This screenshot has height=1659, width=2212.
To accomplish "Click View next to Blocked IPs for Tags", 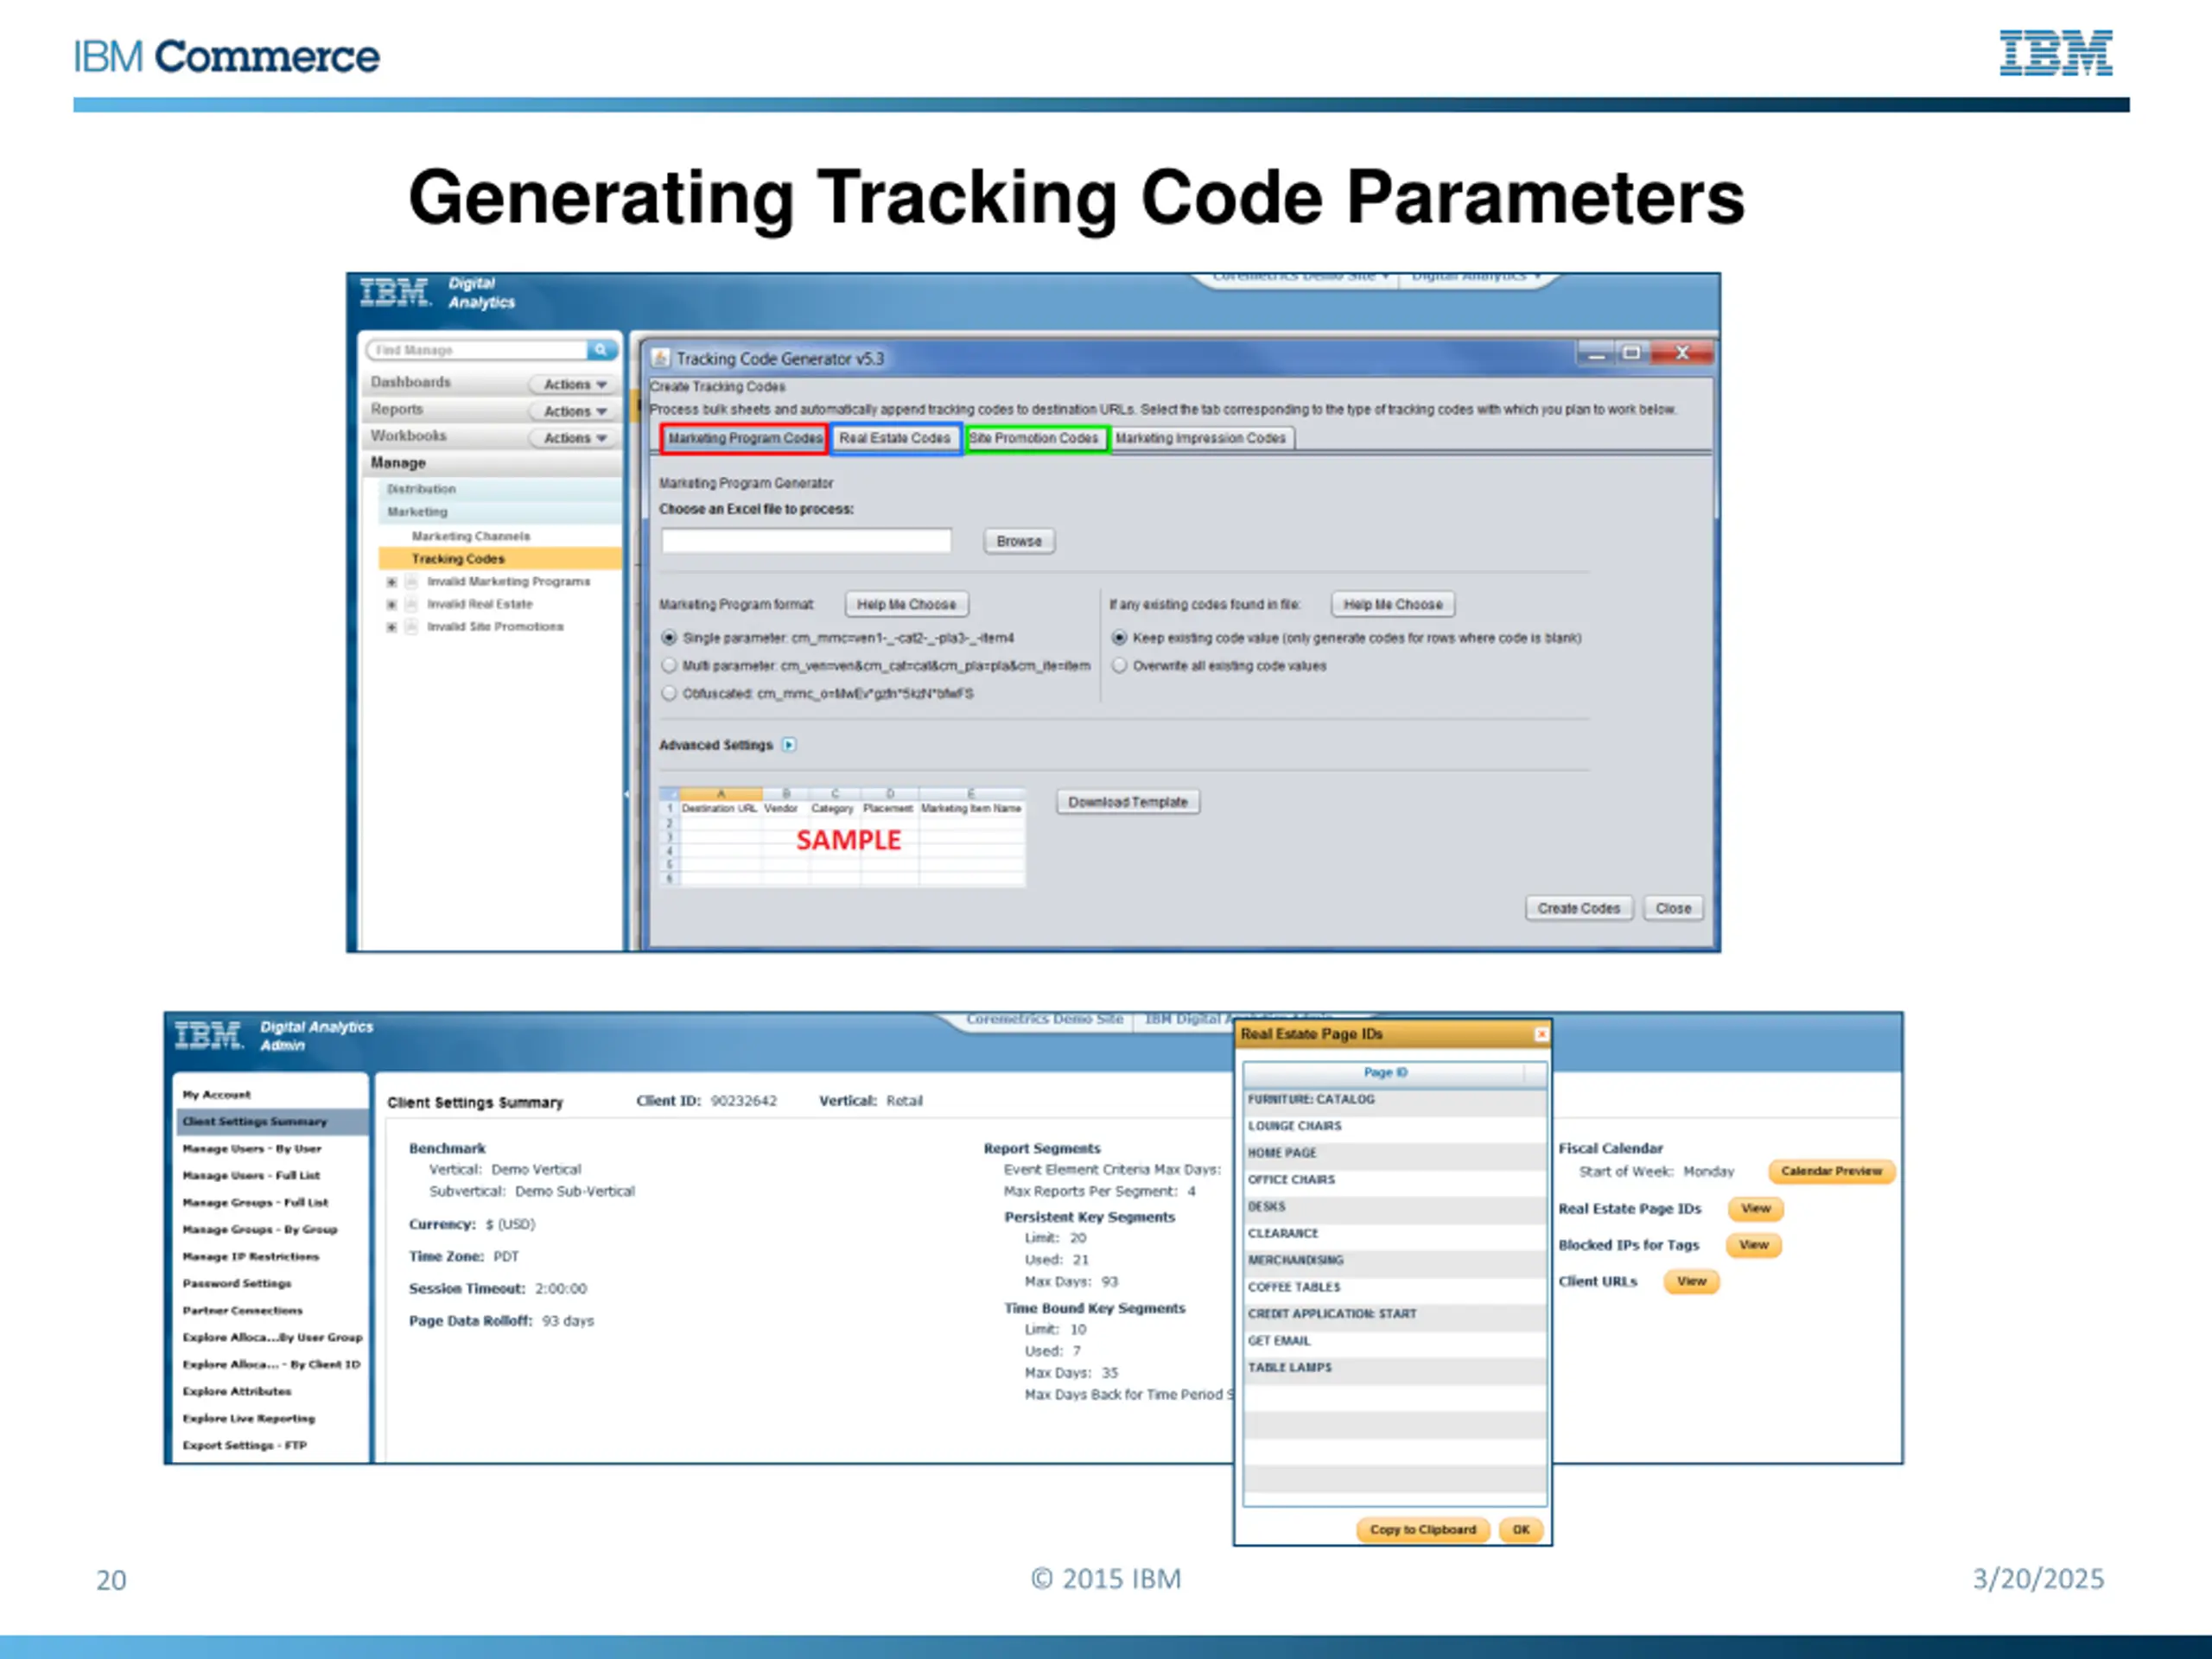I will 1753,1245.
